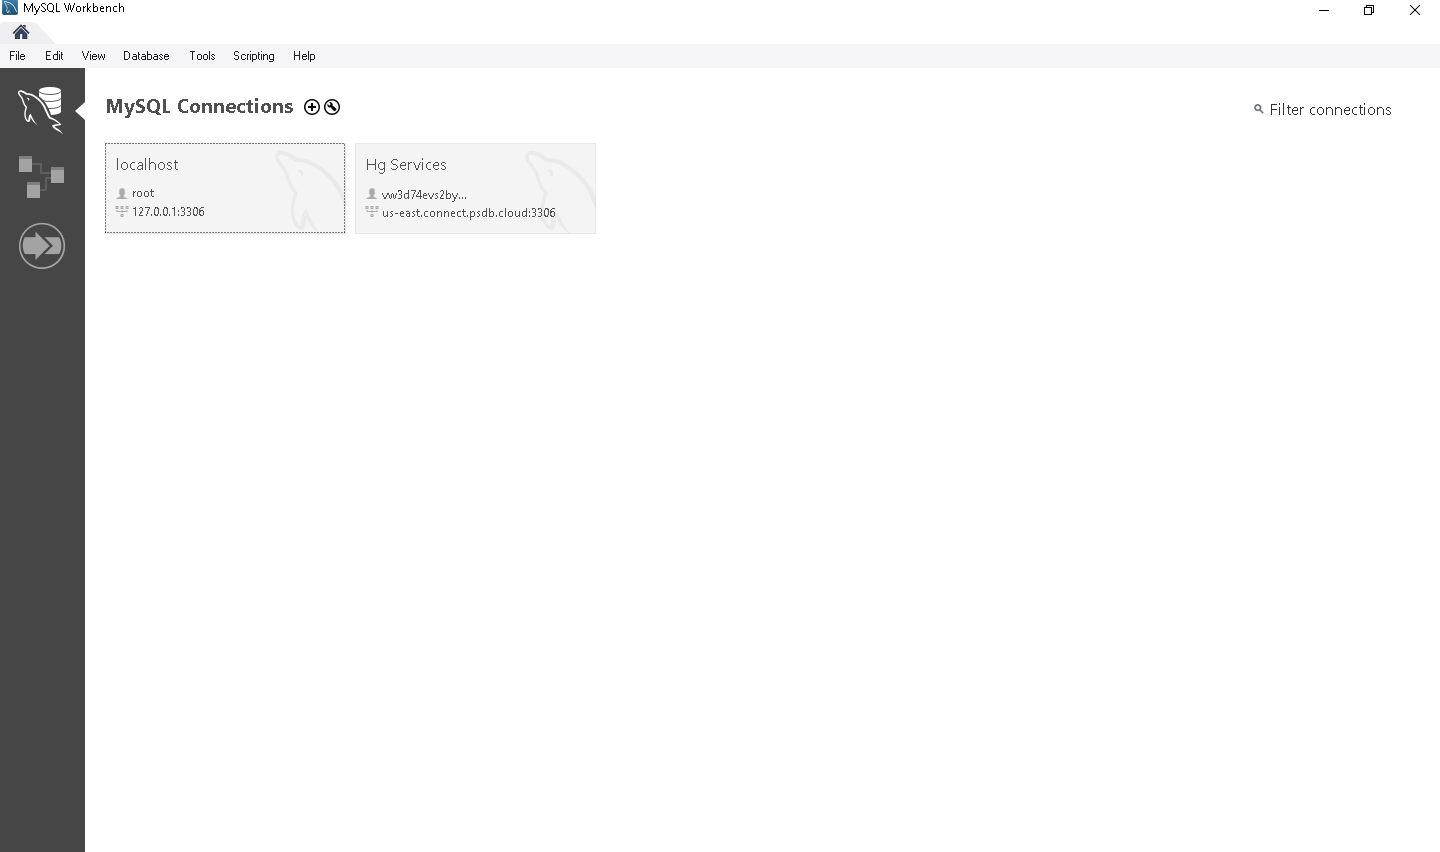Click the root user label on localhost tile
This screenshot has width=1440, height=852.
pyautogui.click(x=143, y=193)
